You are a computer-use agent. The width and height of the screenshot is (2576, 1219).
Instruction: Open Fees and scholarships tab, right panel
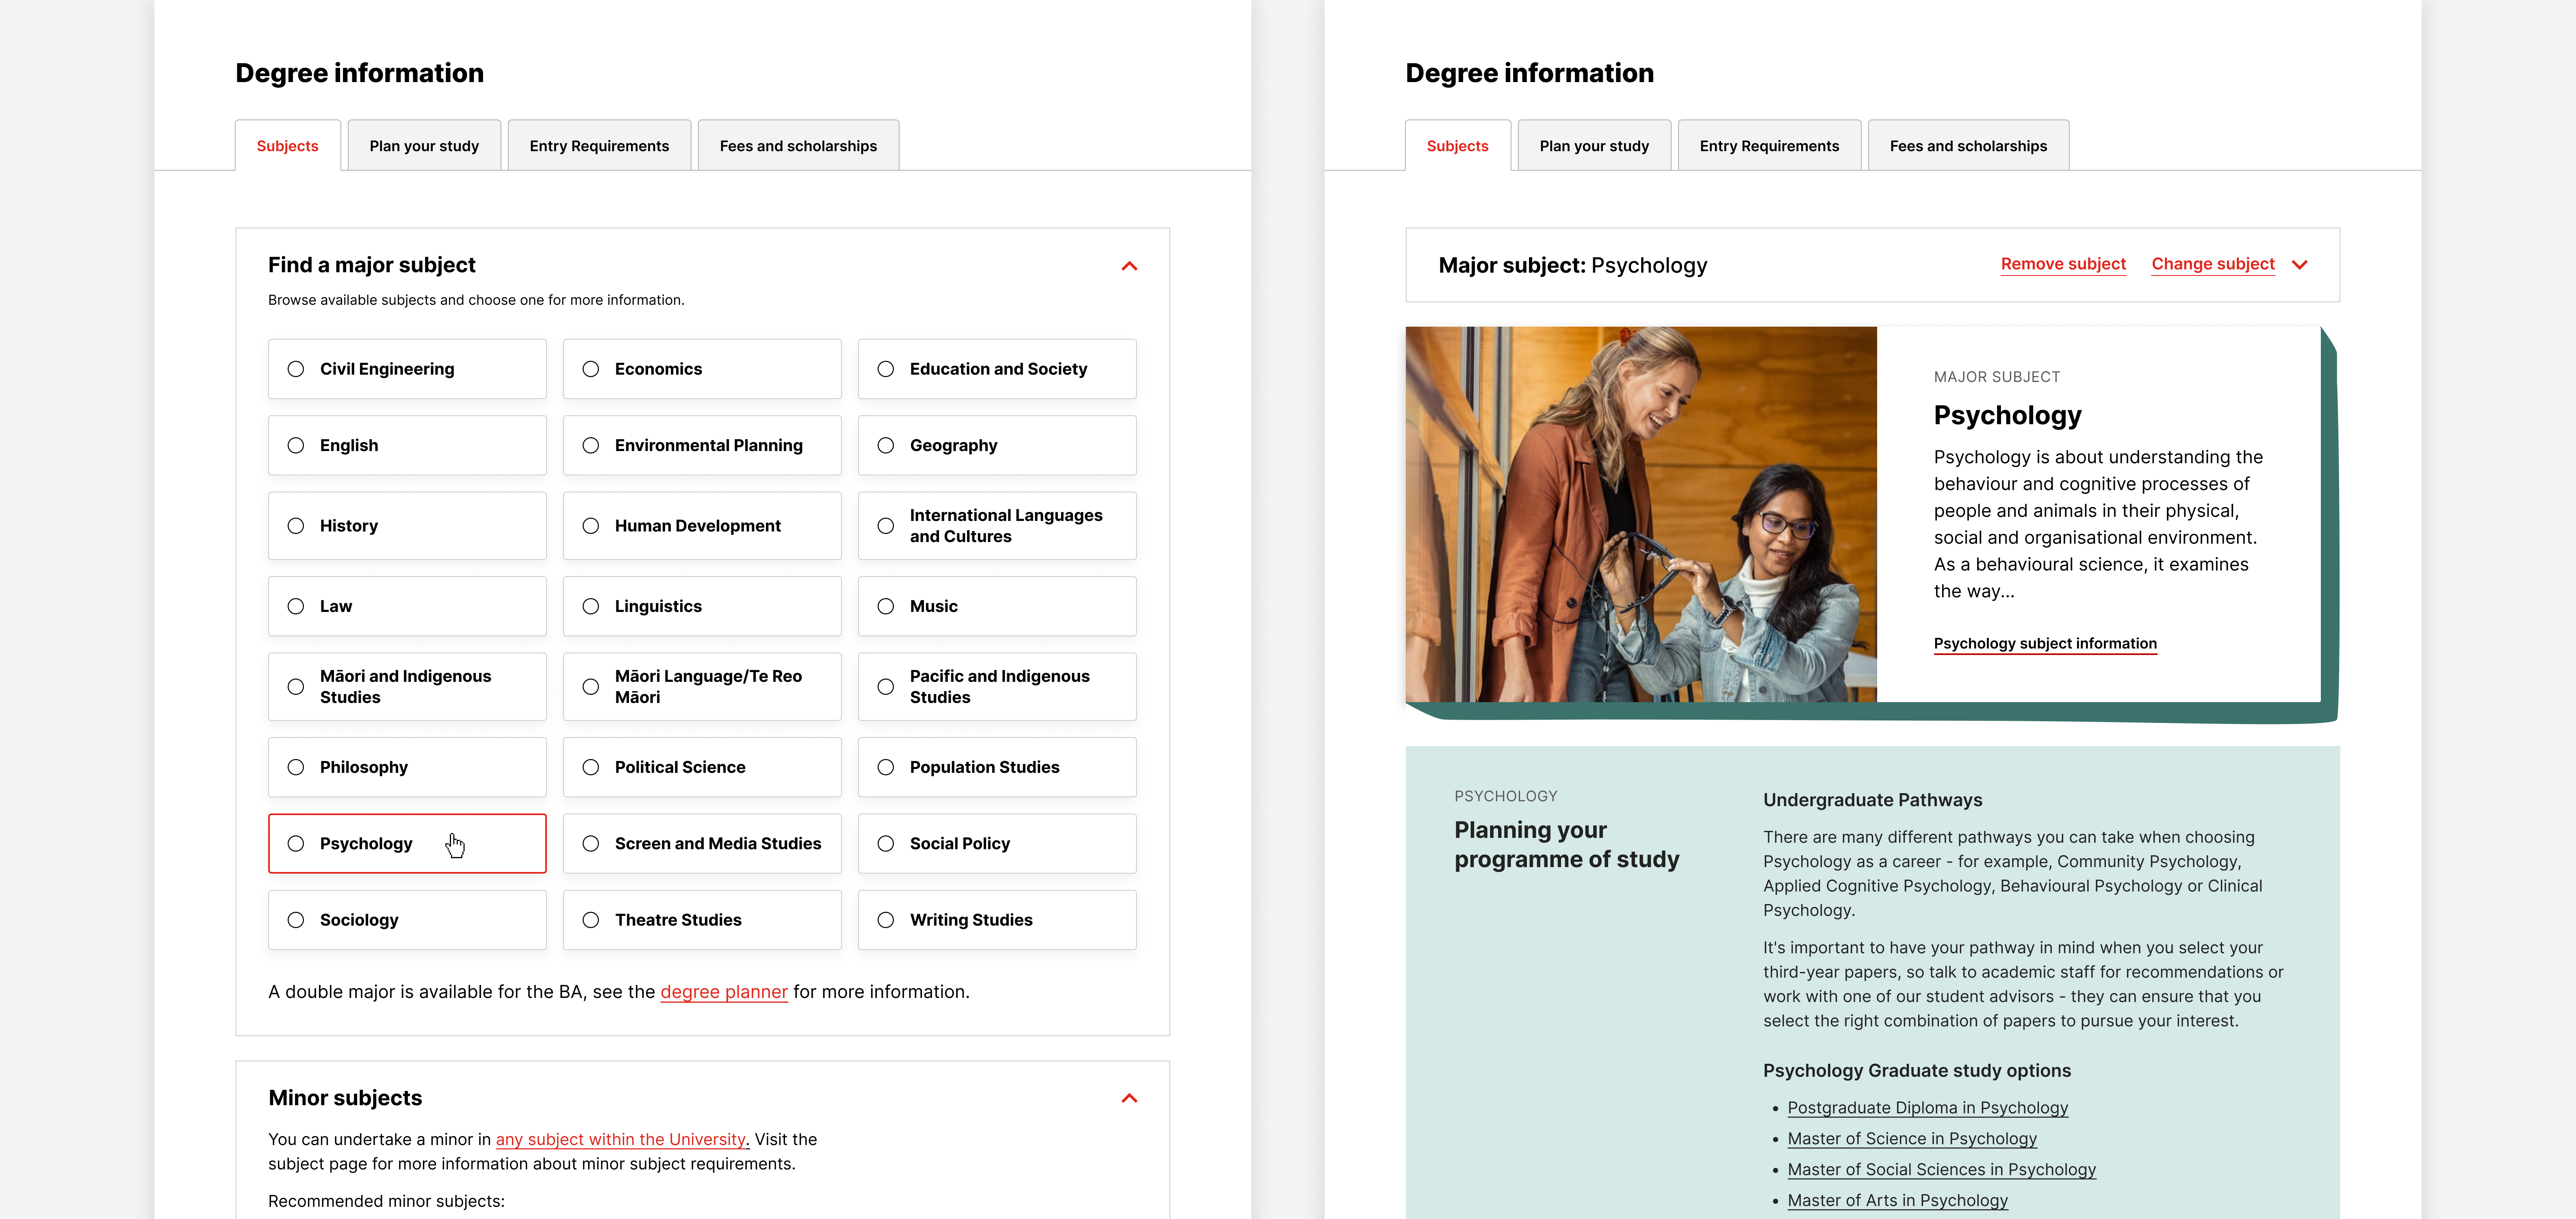pyautogui.click(x=1968, y=146)
